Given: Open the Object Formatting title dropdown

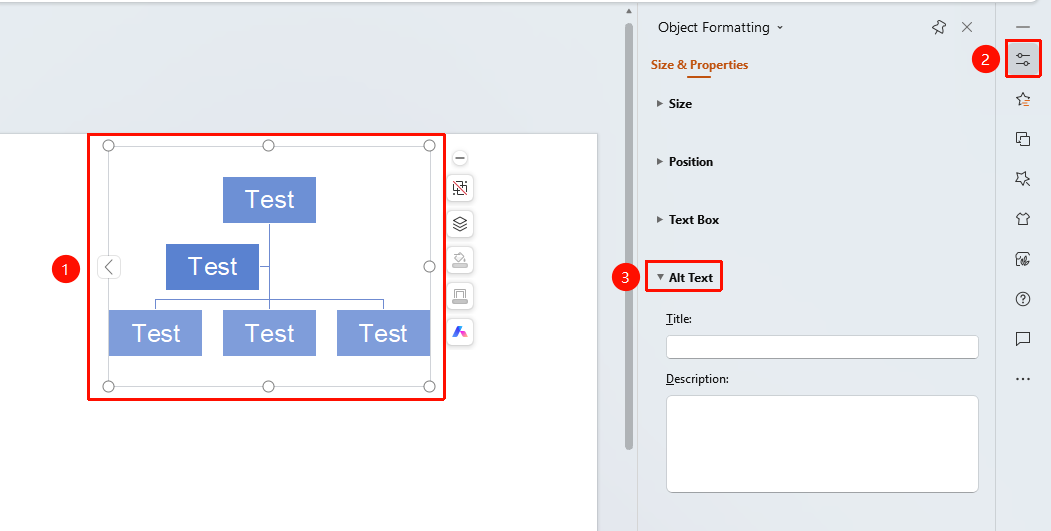Looking at the screenshot, I should (x=780, y=28).
